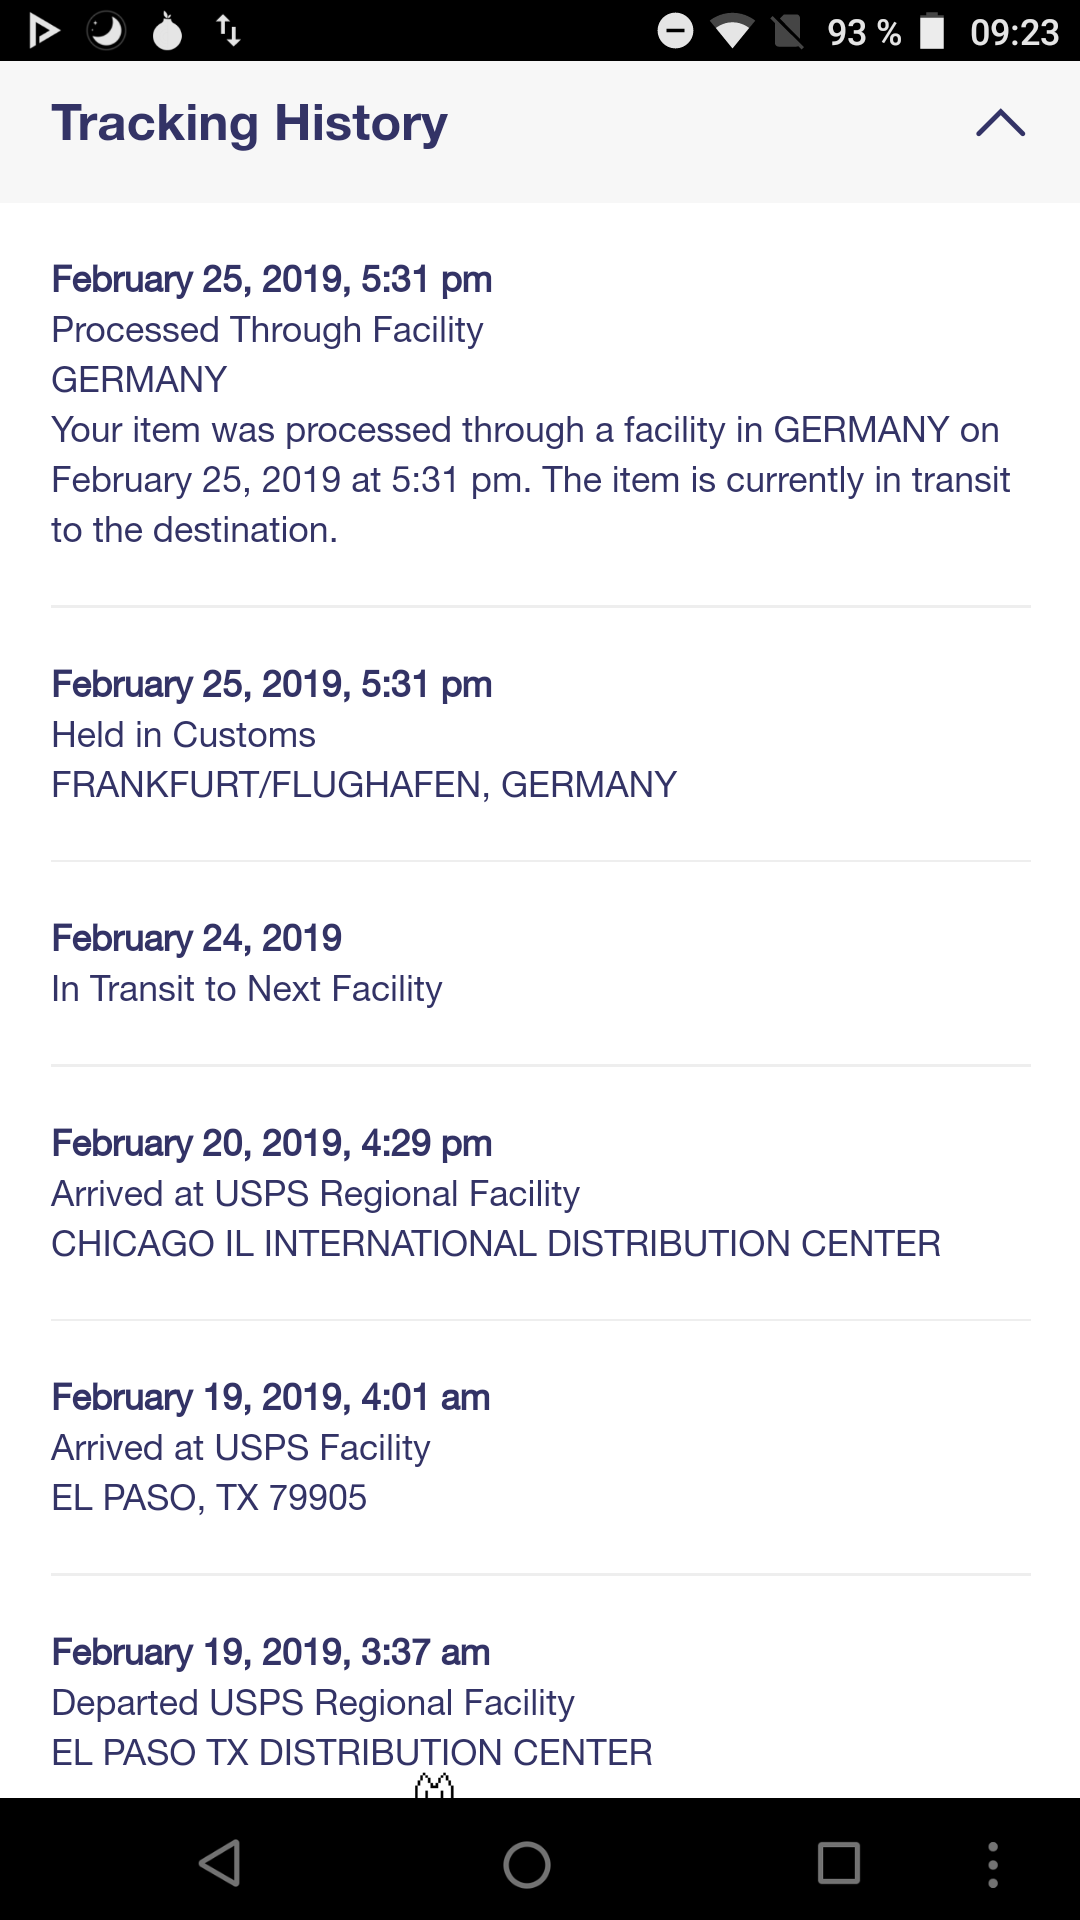Viewport: 1080px width, 1920px height.
Task: Select the Processed Through Facility entry
Action: tap(267, 330)
